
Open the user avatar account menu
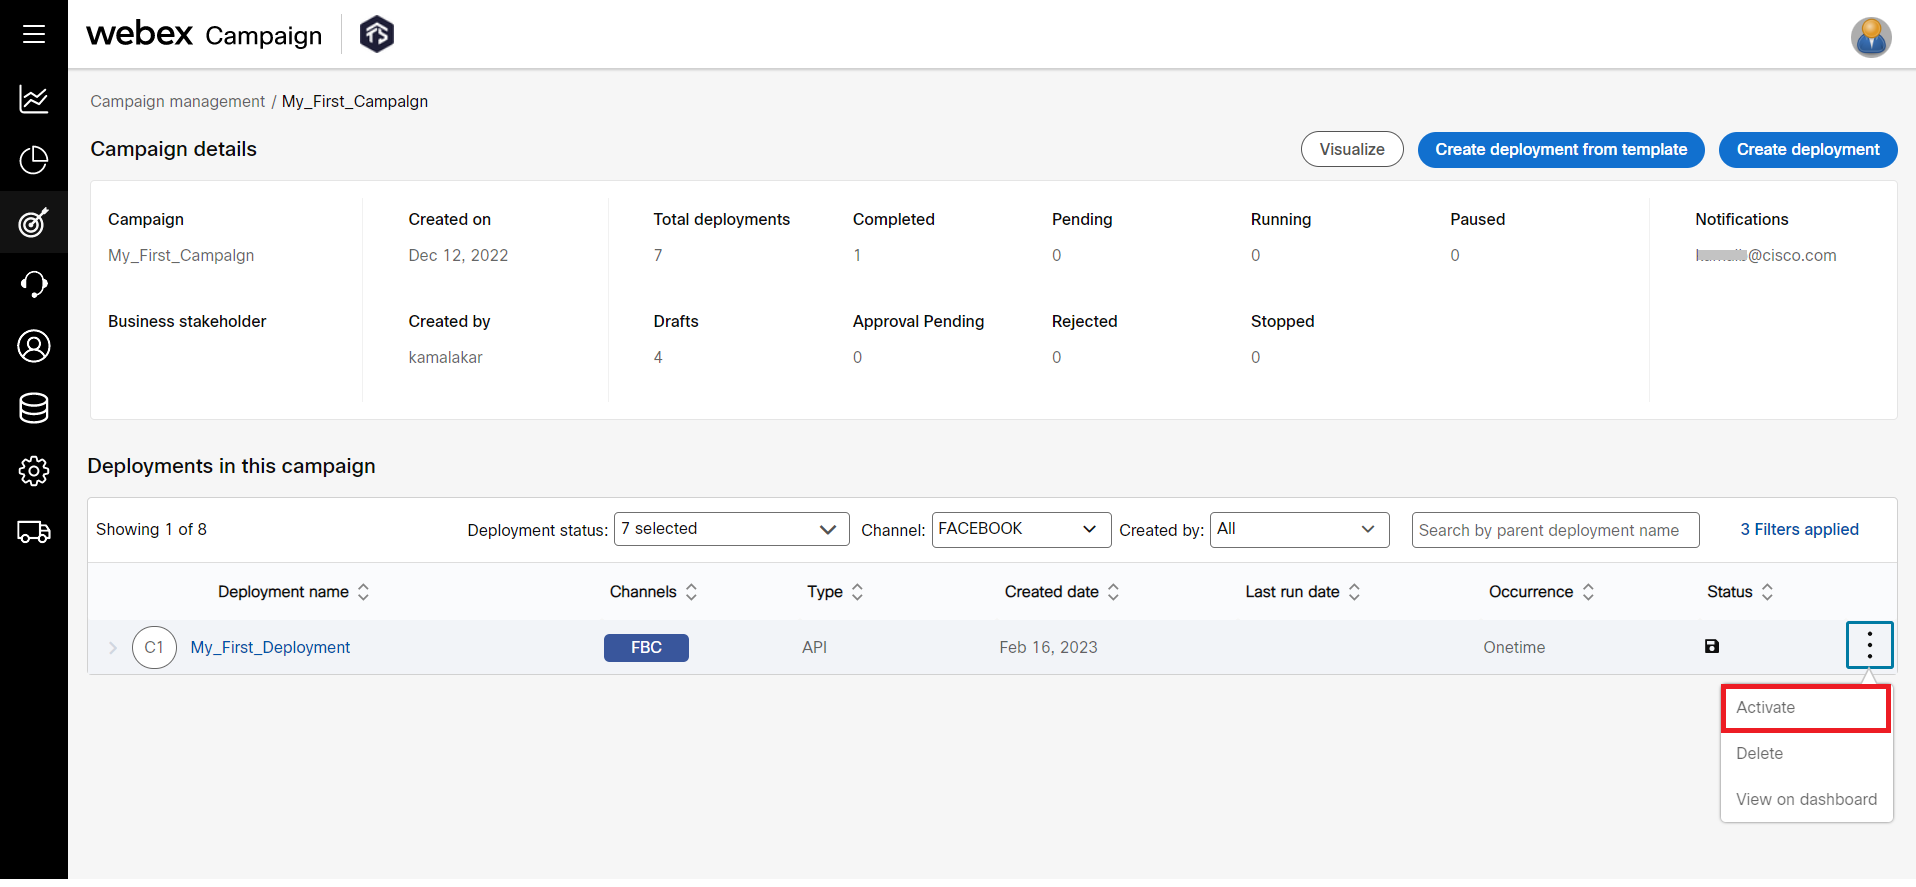point(1870,37)
